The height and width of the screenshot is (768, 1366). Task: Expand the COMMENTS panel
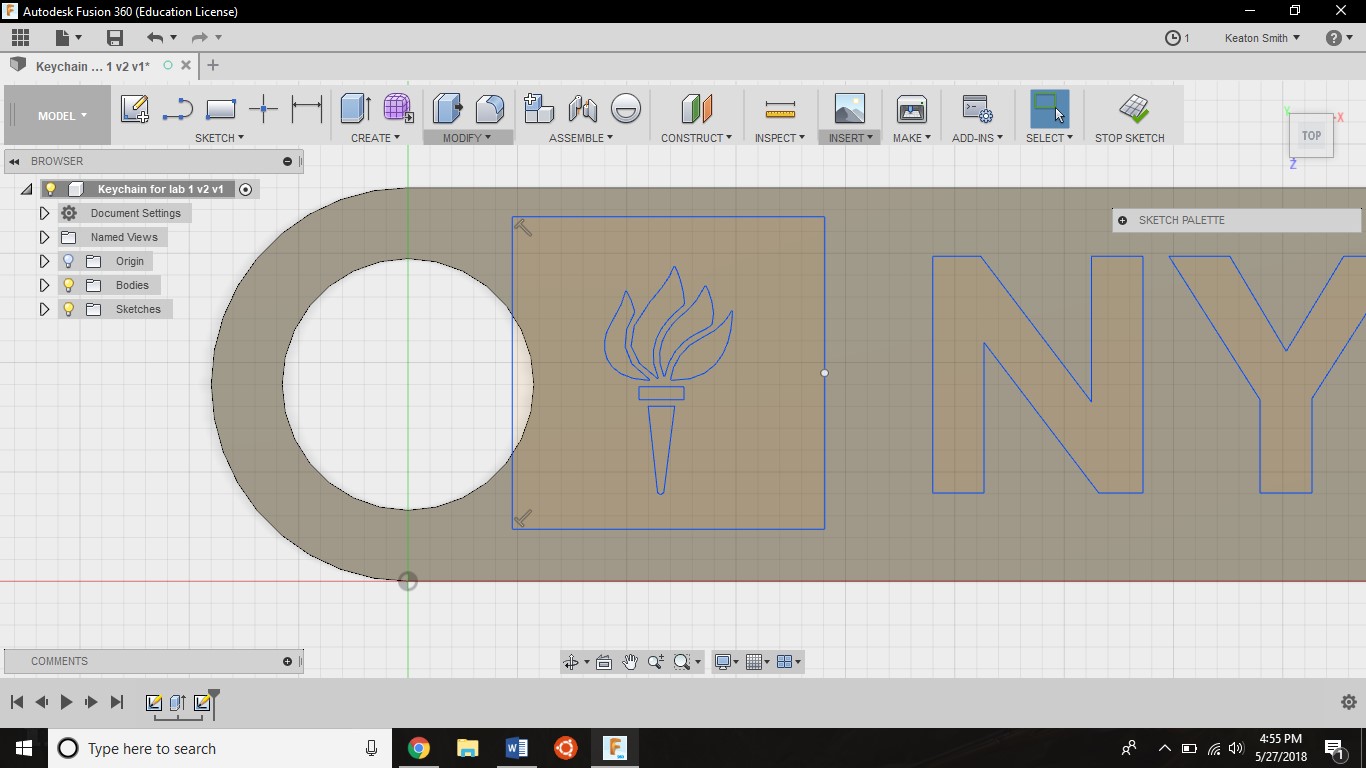click(288, 661)
